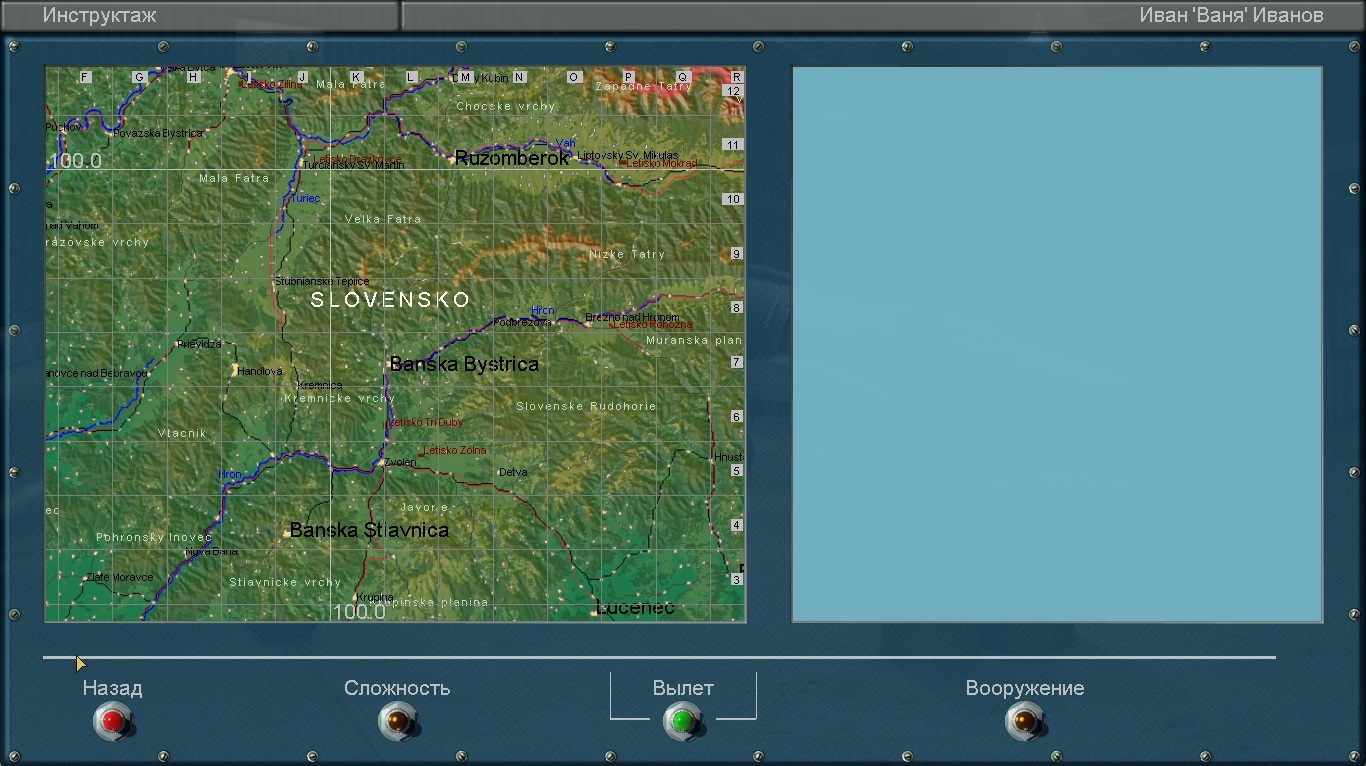
Task: Click the SLOVENSKO country label on the map
Action: click(x=390, y=299)
